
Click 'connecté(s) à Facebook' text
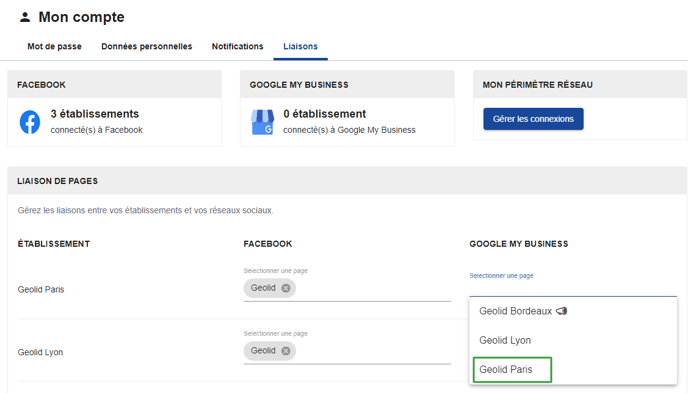click(x=97, y=130)
